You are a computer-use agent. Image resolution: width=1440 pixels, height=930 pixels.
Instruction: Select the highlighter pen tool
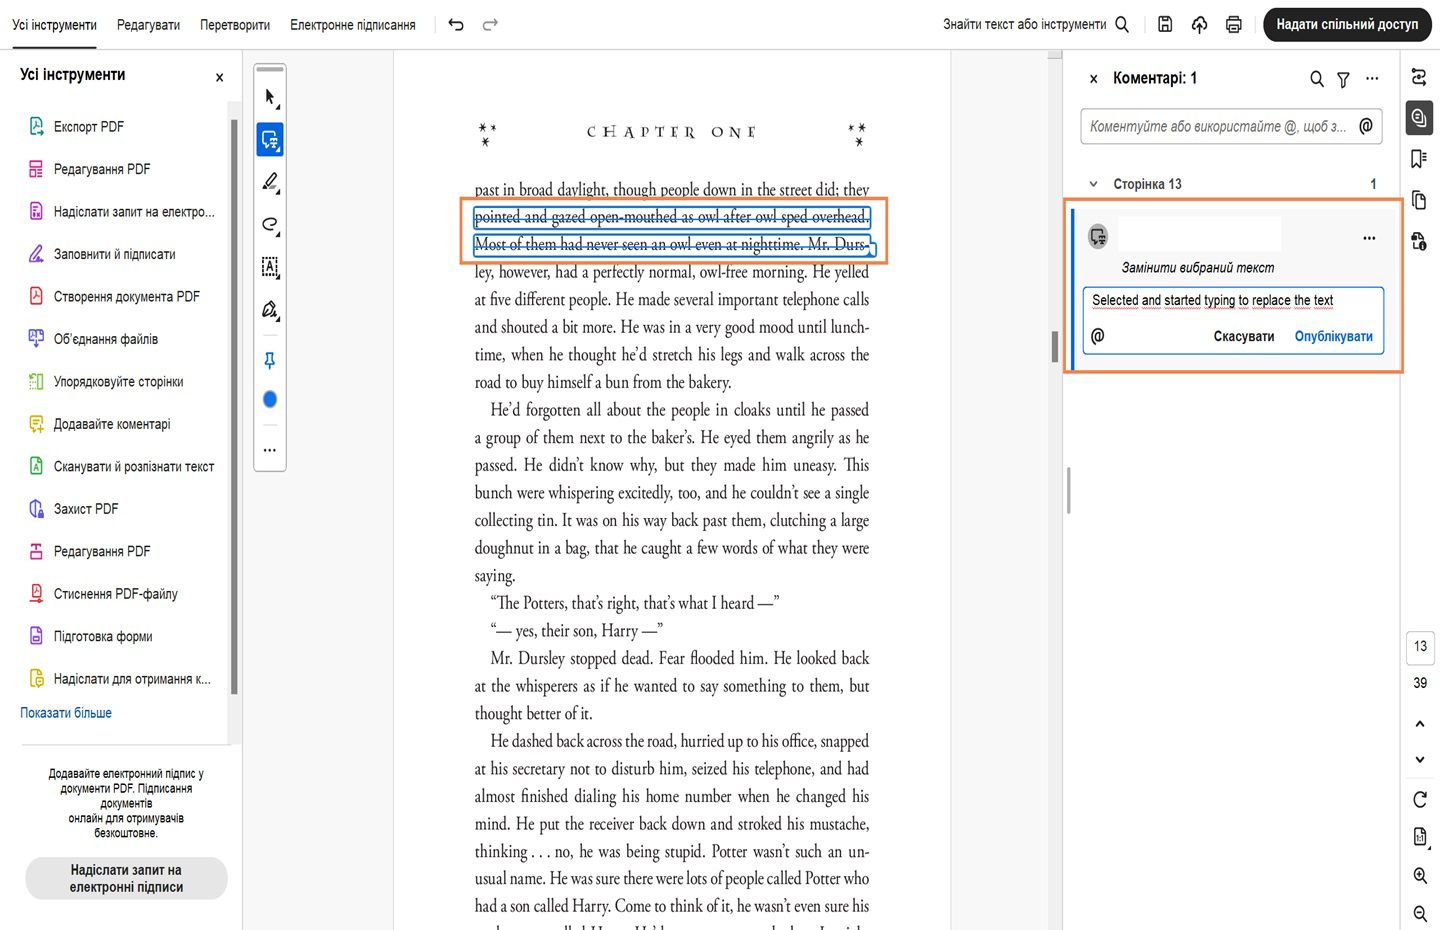270,182
